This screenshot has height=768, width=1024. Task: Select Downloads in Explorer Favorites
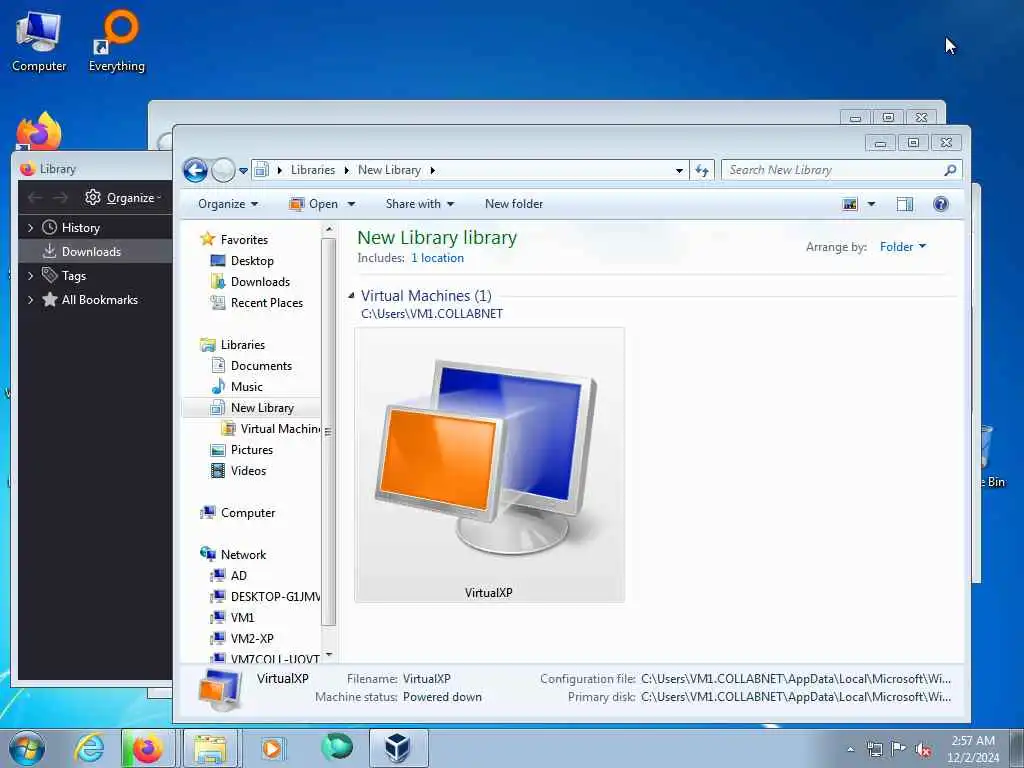[260, 281]
